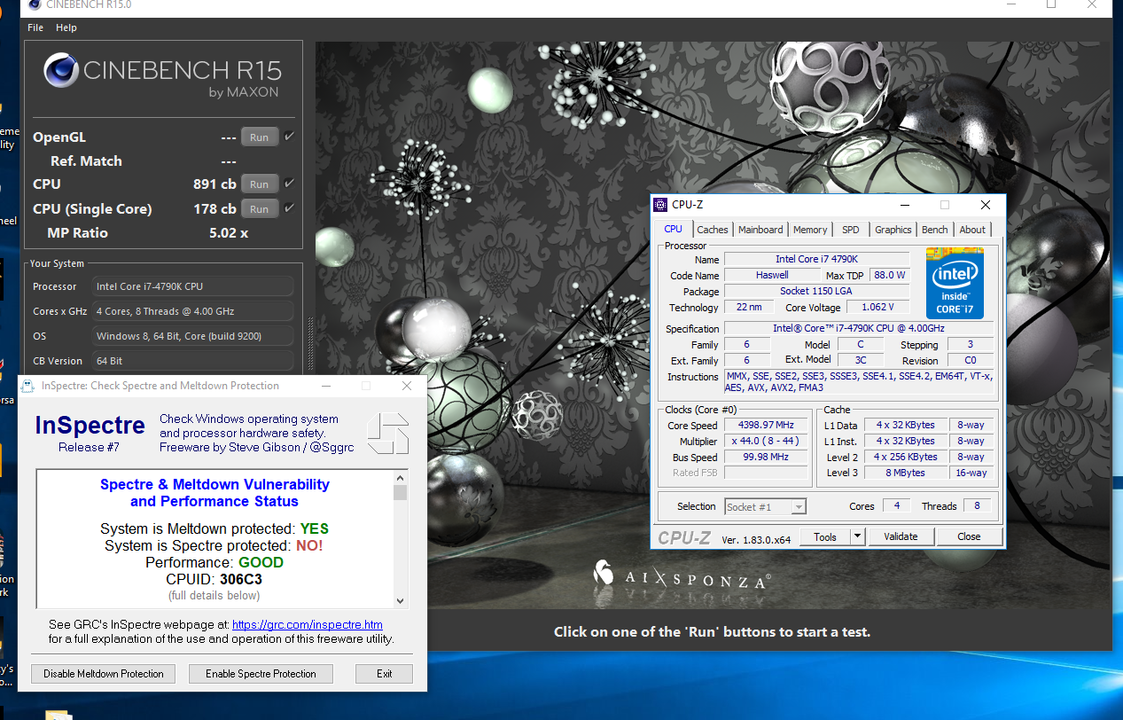Switch to the Bench tab in CPU-Z
The height and width of the screenshot is (720, 1123).
(935, 229)
